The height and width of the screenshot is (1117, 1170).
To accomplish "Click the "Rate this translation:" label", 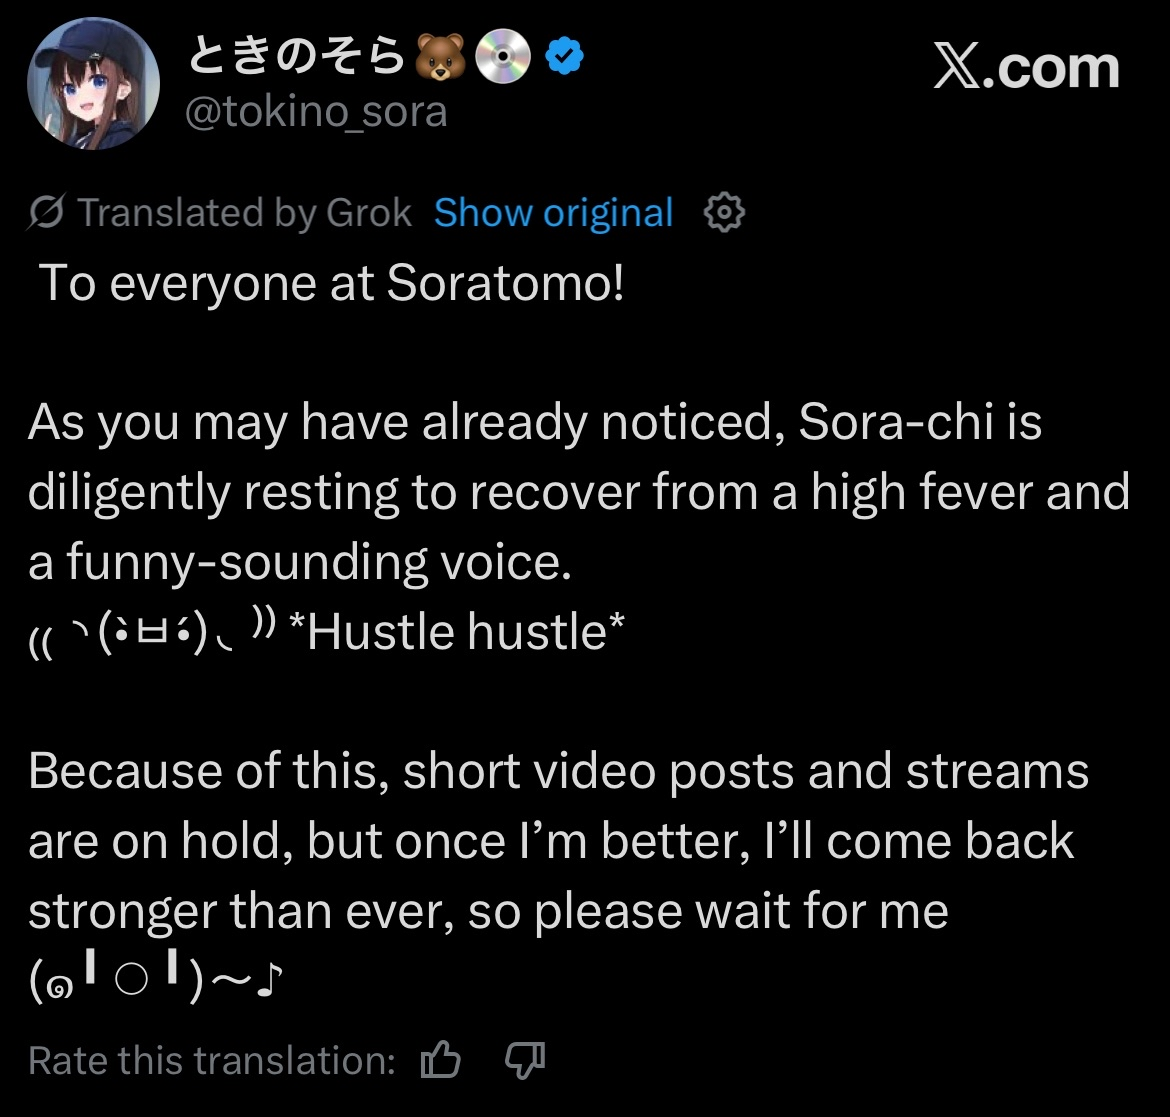I will (x=212, y=1060).
